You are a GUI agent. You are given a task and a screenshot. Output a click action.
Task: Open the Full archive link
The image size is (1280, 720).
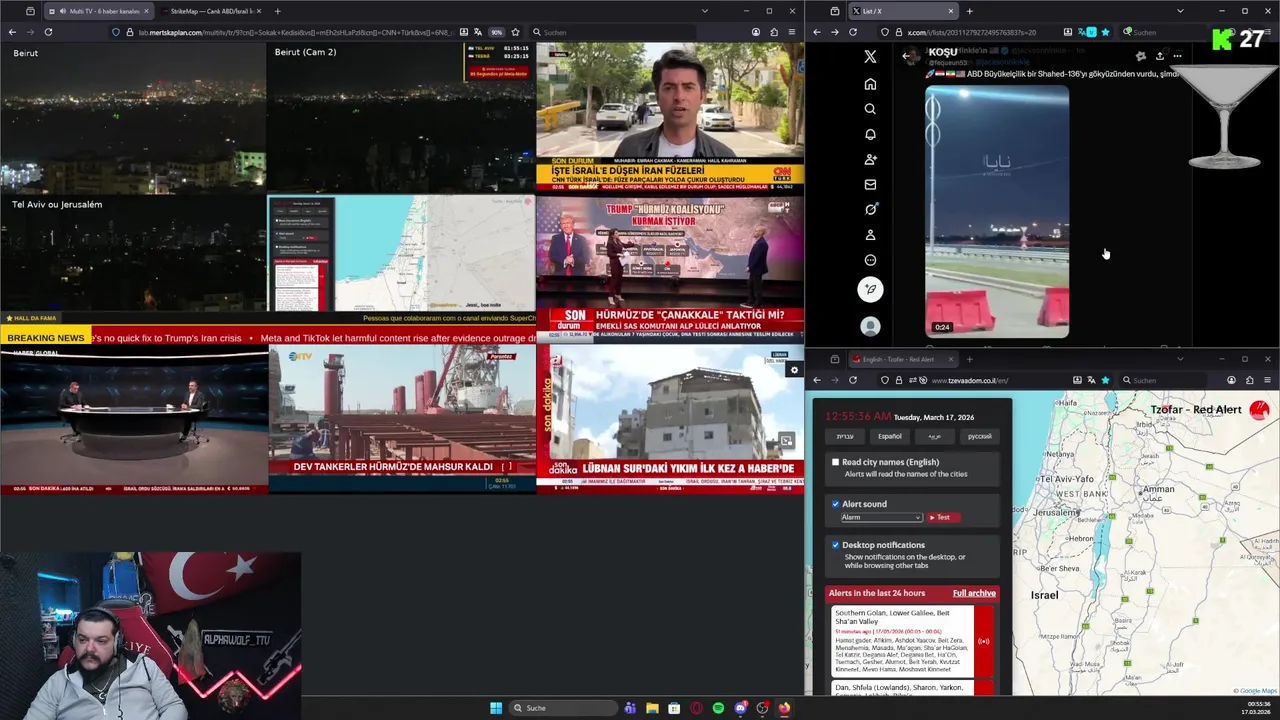pos(974,593)
